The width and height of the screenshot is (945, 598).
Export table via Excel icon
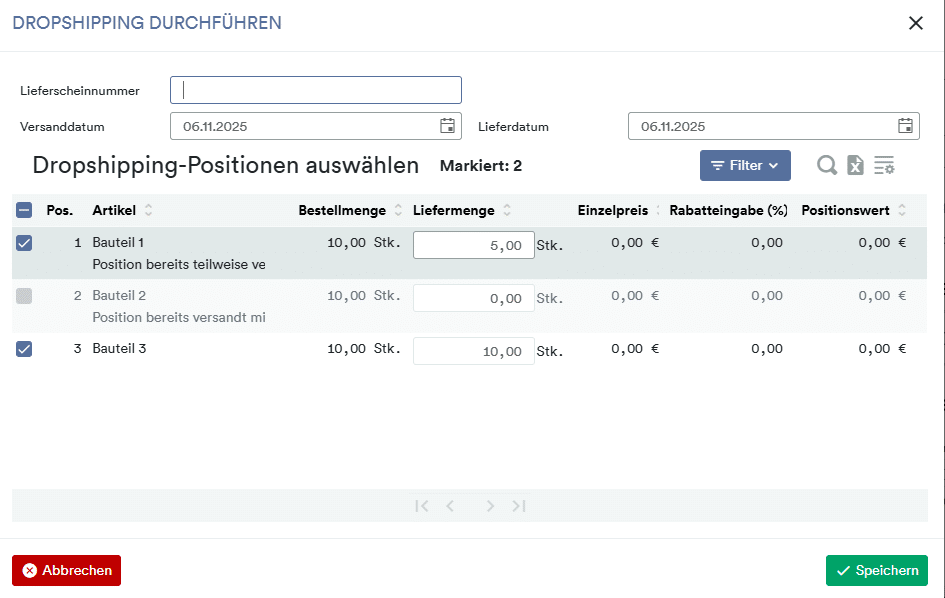pos(855,166)
